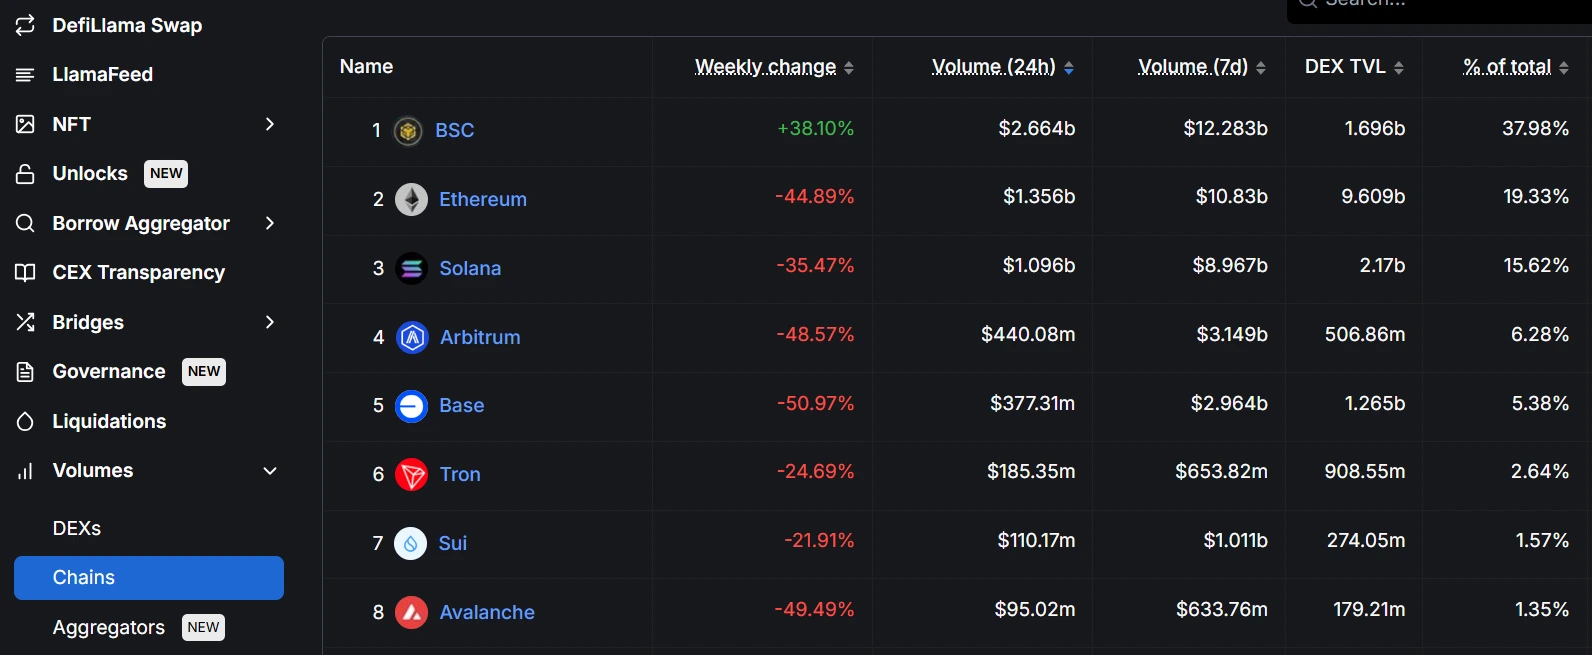
Task: Open the Base chain link
Action: pyautogui.click(x=462, y=406)
